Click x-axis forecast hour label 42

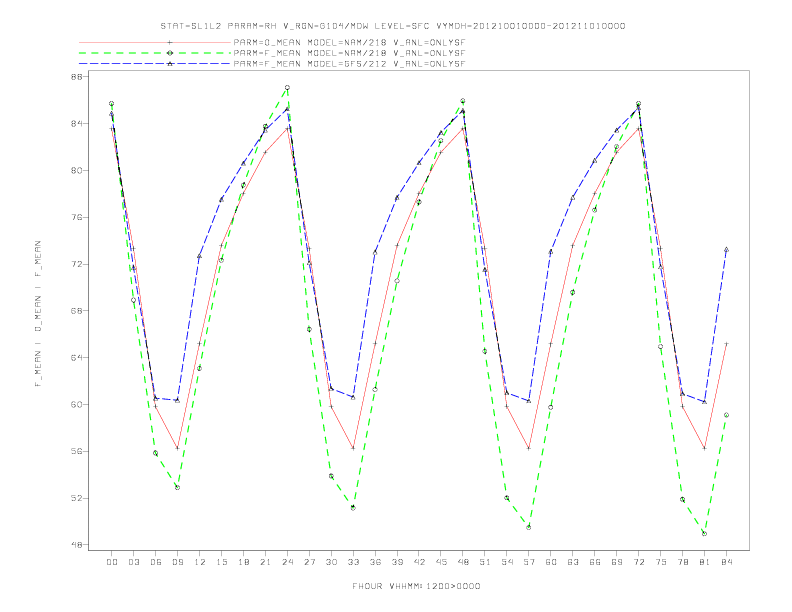pos(419,562)
